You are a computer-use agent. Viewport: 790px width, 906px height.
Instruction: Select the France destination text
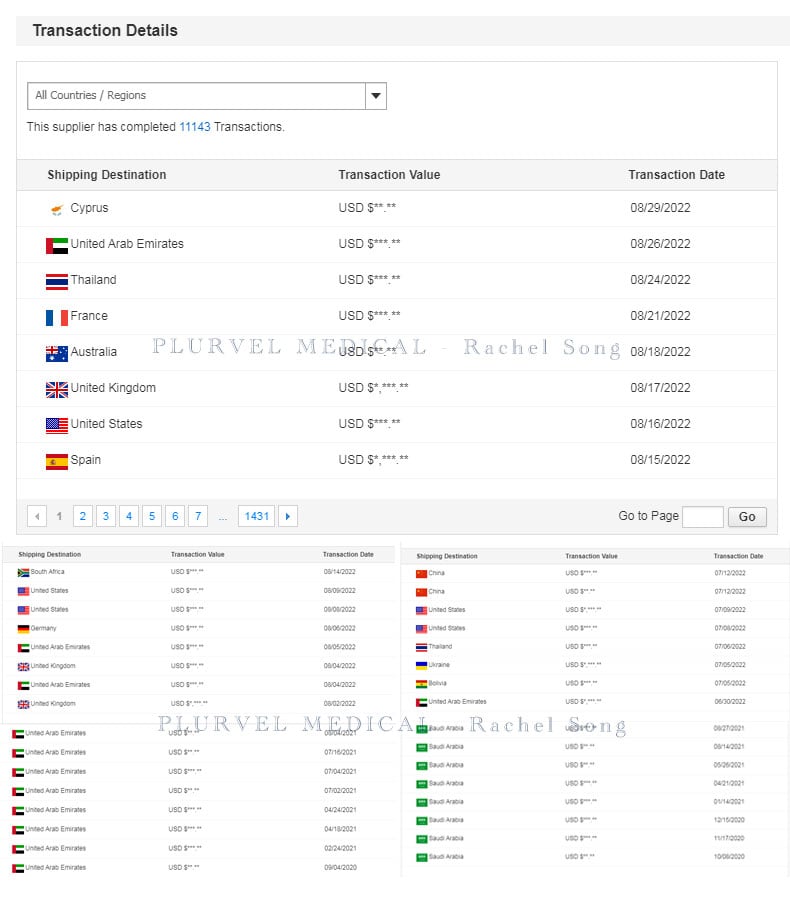89,316
